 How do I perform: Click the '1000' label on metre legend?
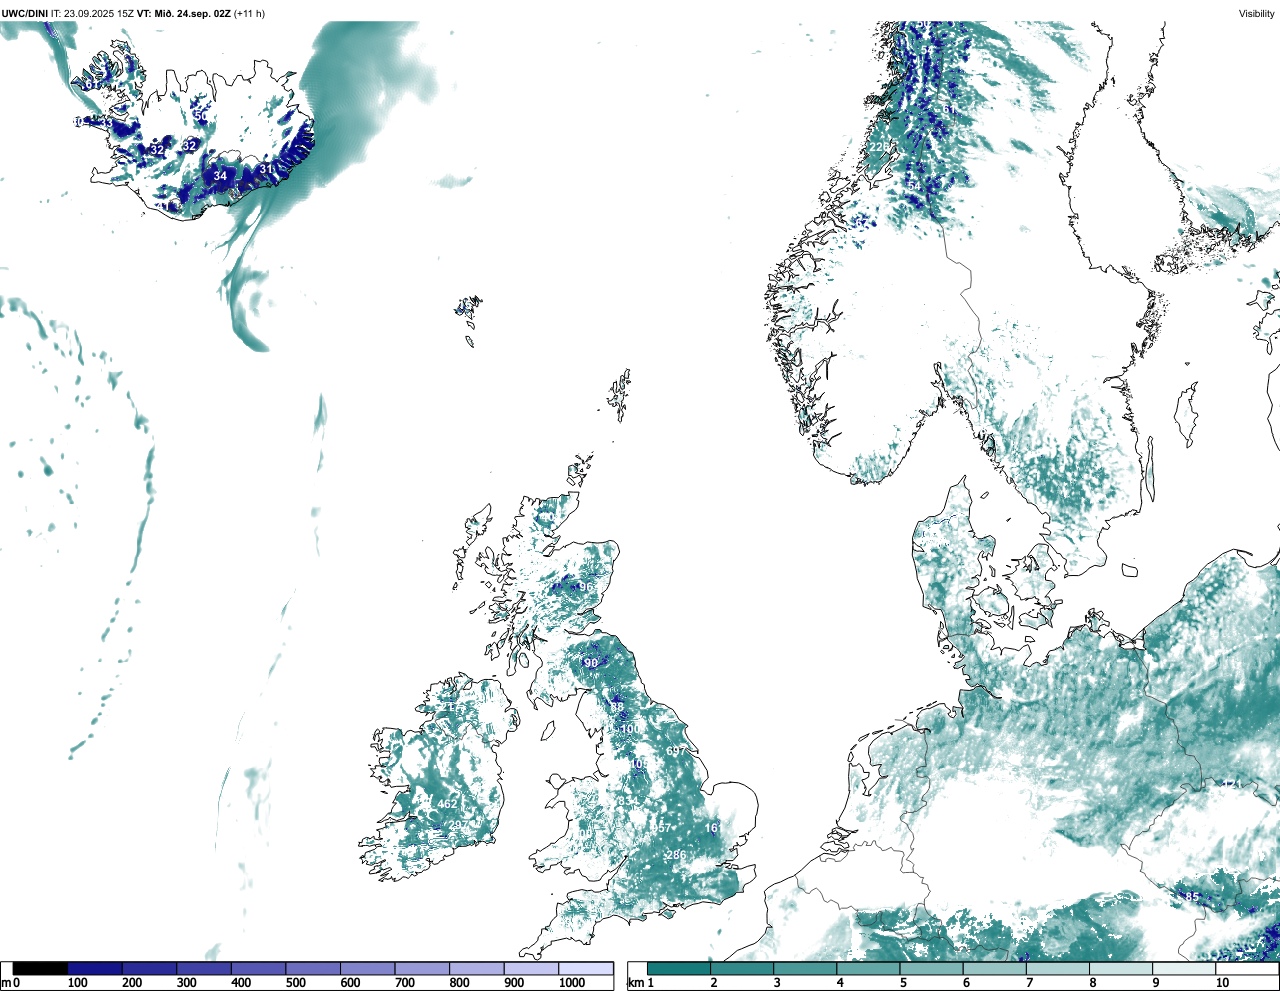coord(572,983)
